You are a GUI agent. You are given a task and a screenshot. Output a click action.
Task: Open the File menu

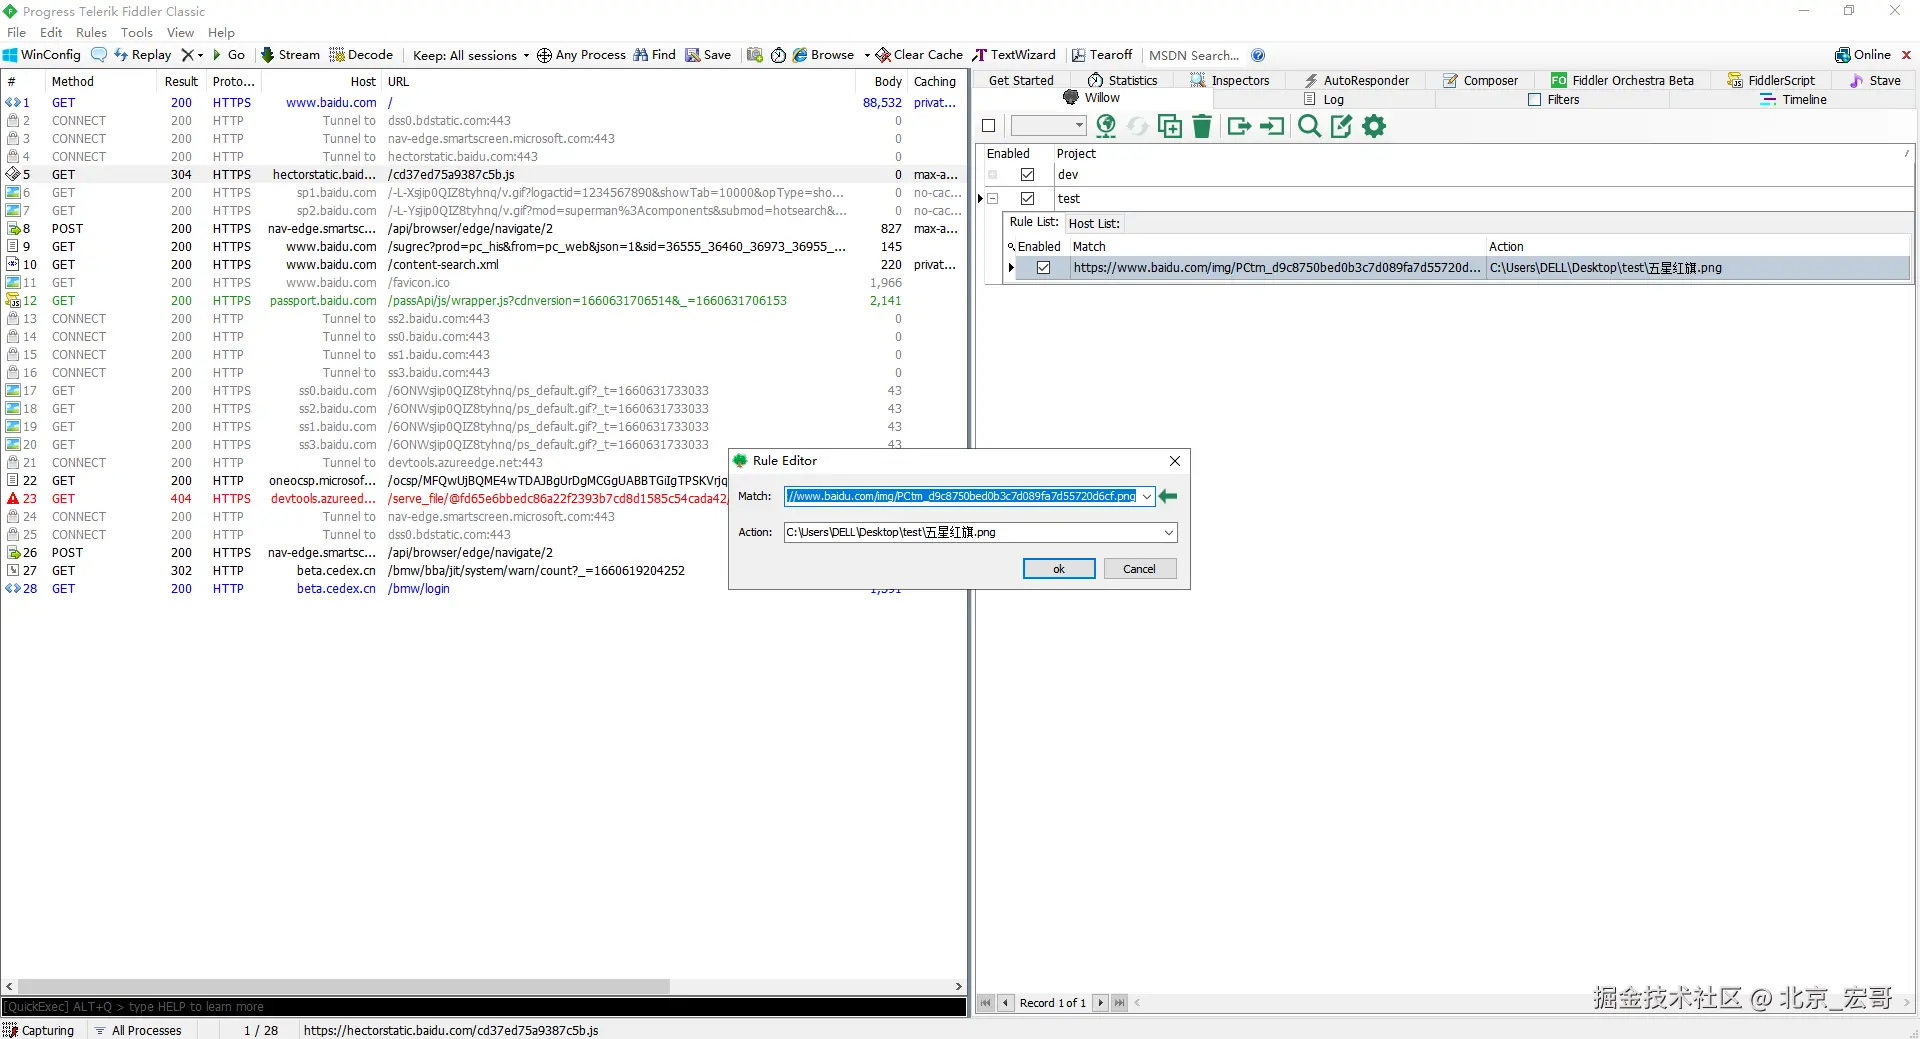click(x=16, y=32)
